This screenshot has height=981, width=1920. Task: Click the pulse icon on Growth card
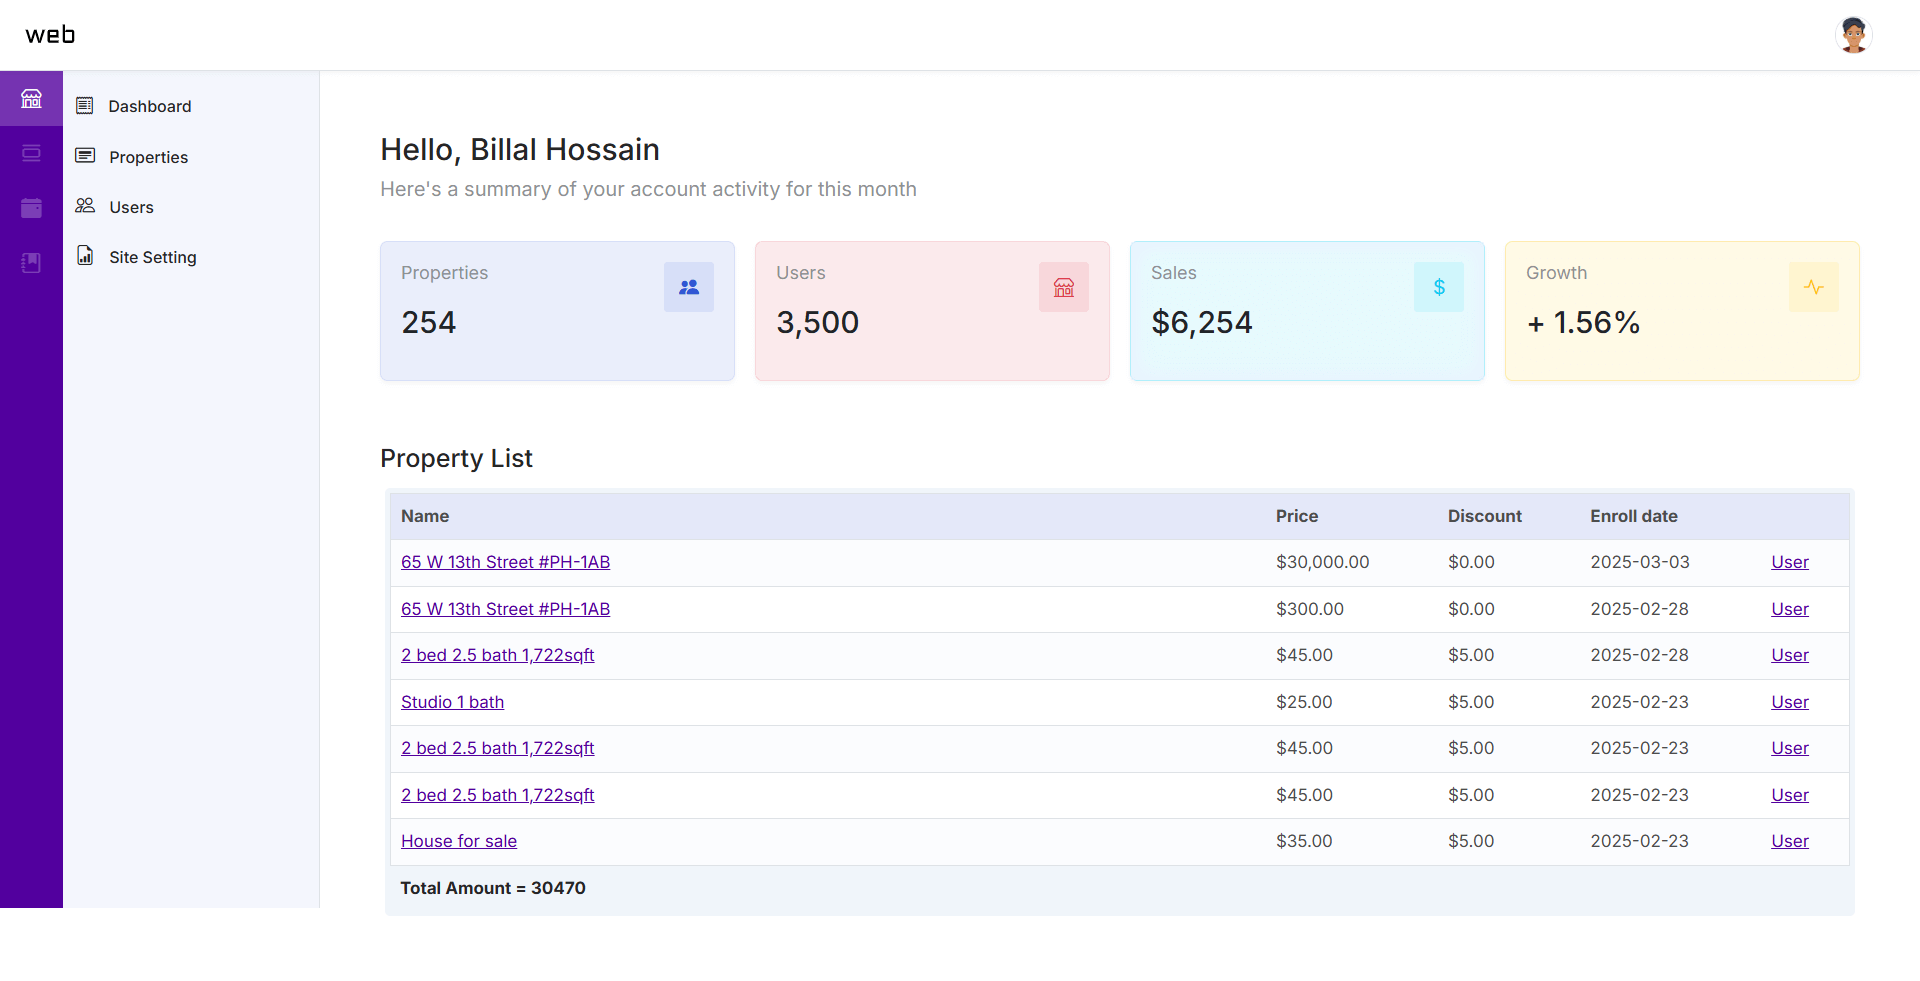(x=1813, y=287)
